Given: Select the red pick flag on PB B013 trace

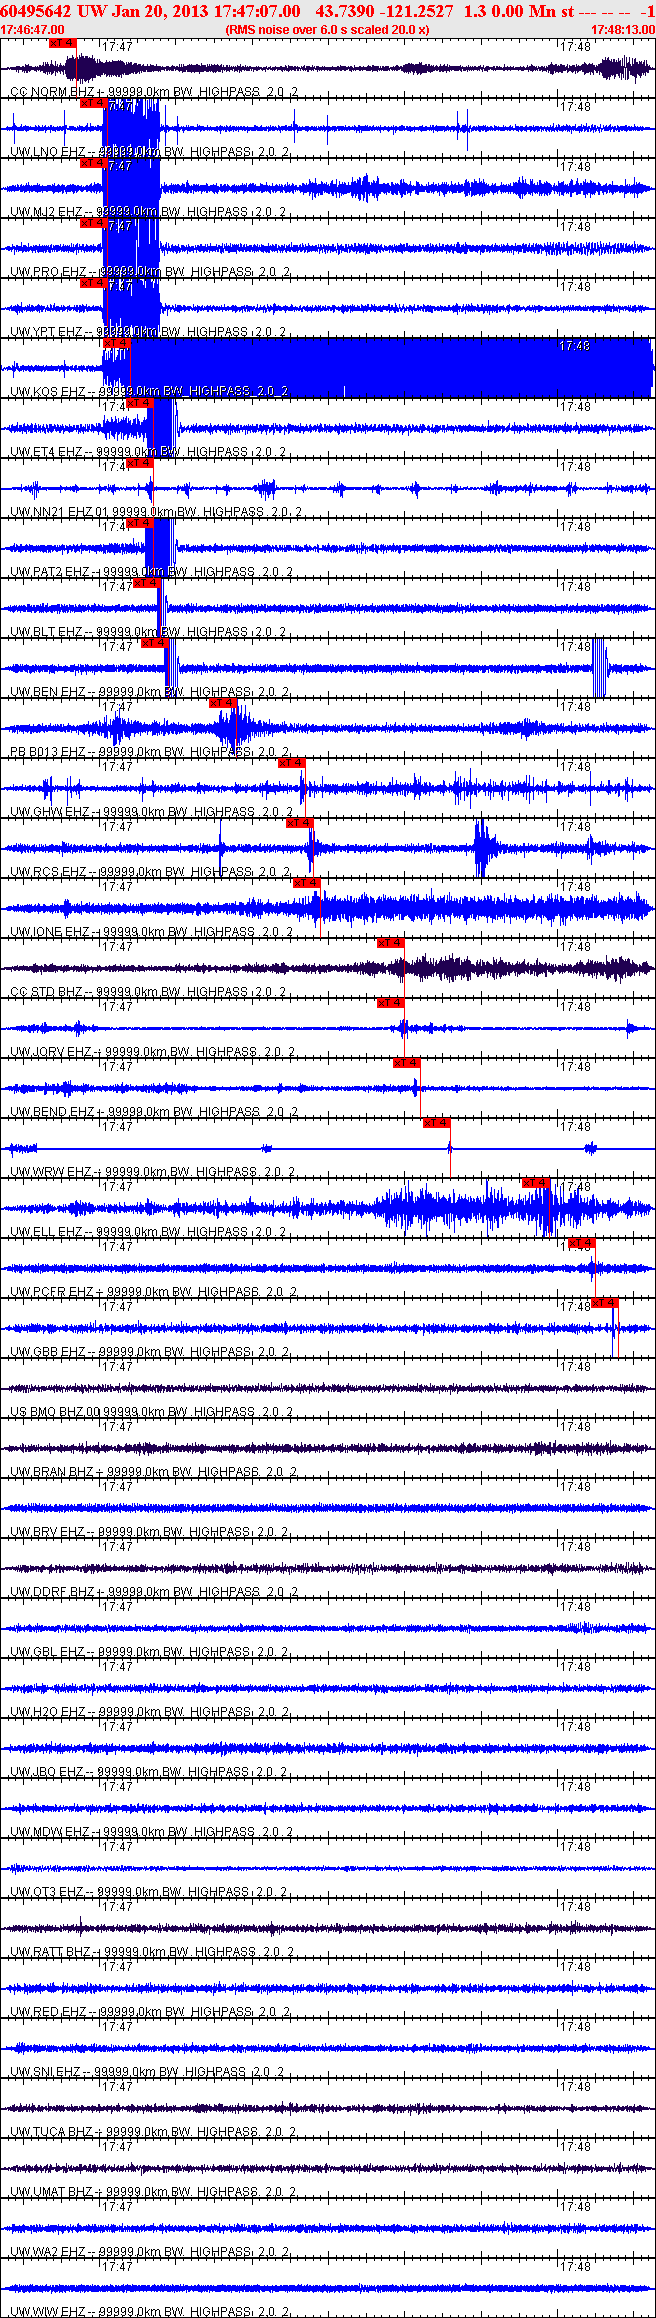Looking at the screenshot, I should (222, 703).
